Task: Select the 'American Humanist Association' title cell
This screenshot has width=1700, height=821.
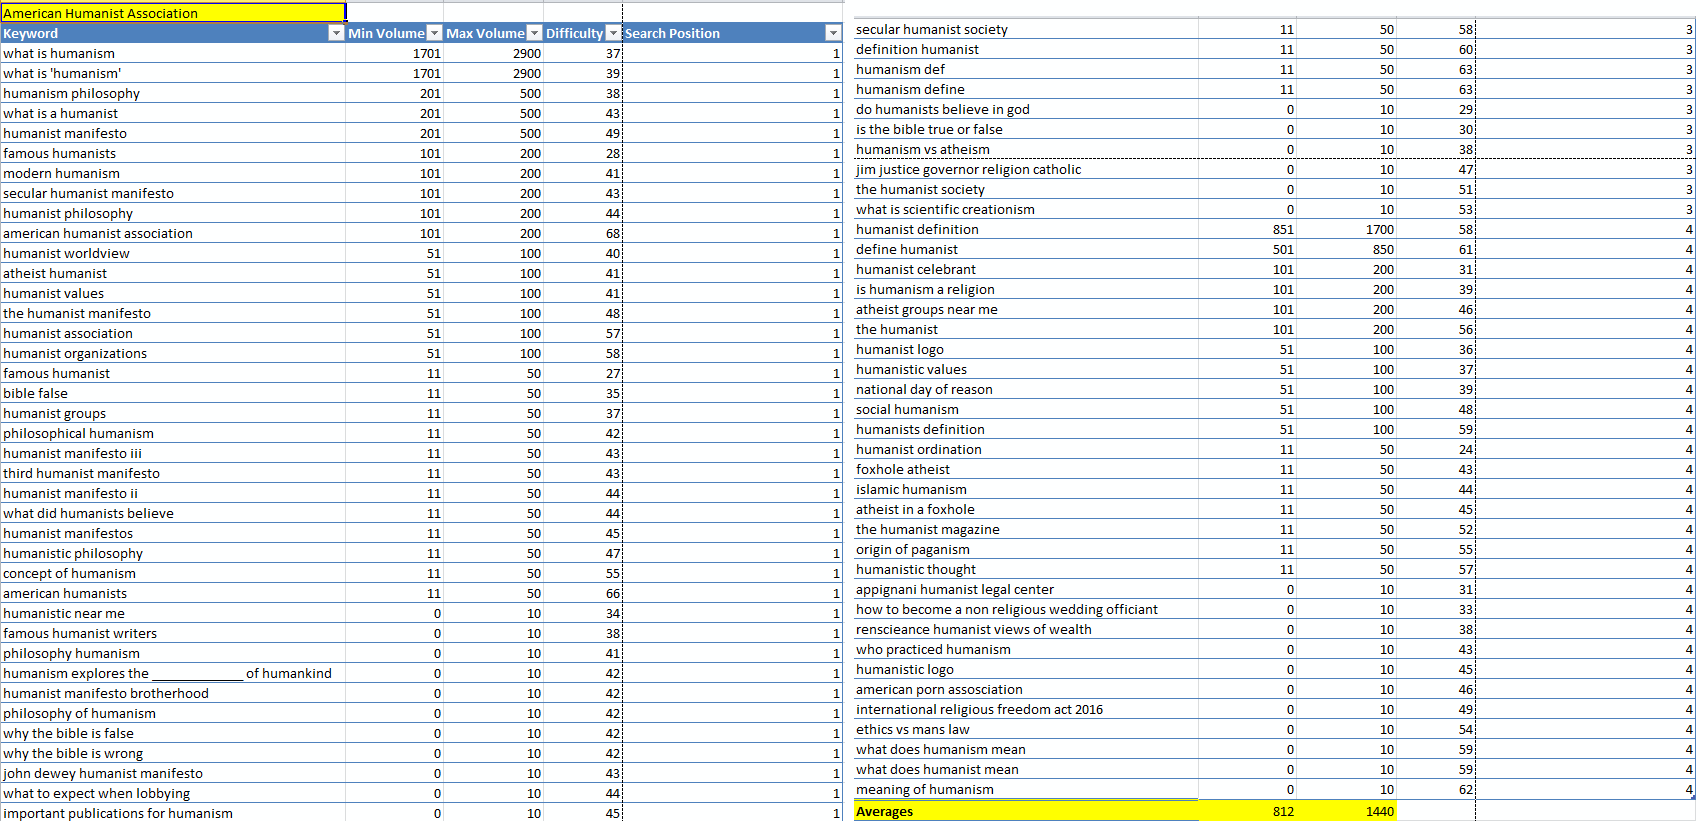Action: click(x=173, y=13)
